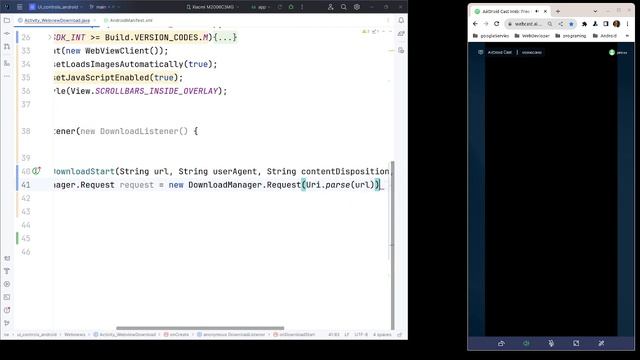
Task: Open the More actions vertical dots in IDE toolbar
Action: tap(302, 7)
